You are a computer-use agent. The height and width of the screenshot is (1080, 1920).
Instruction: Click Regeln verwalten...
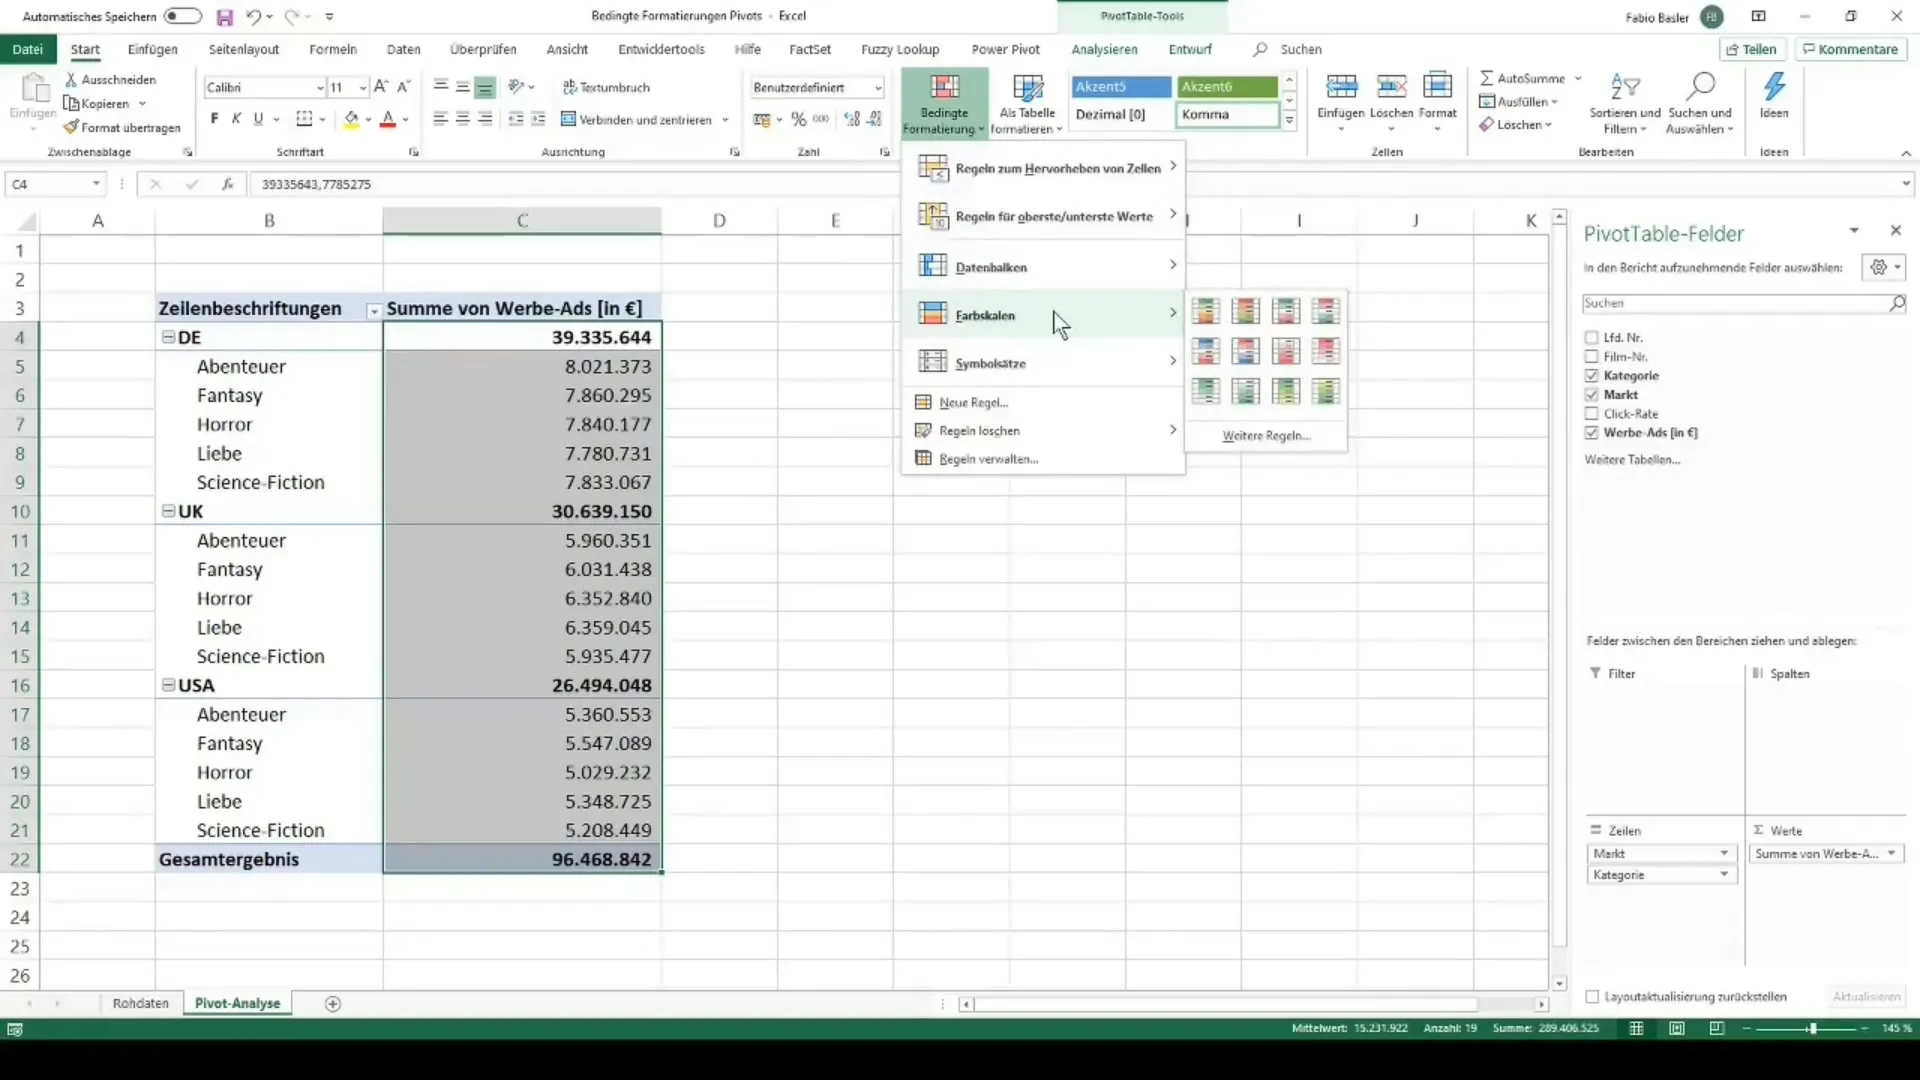pyautogui.click(x=989, y=459)
